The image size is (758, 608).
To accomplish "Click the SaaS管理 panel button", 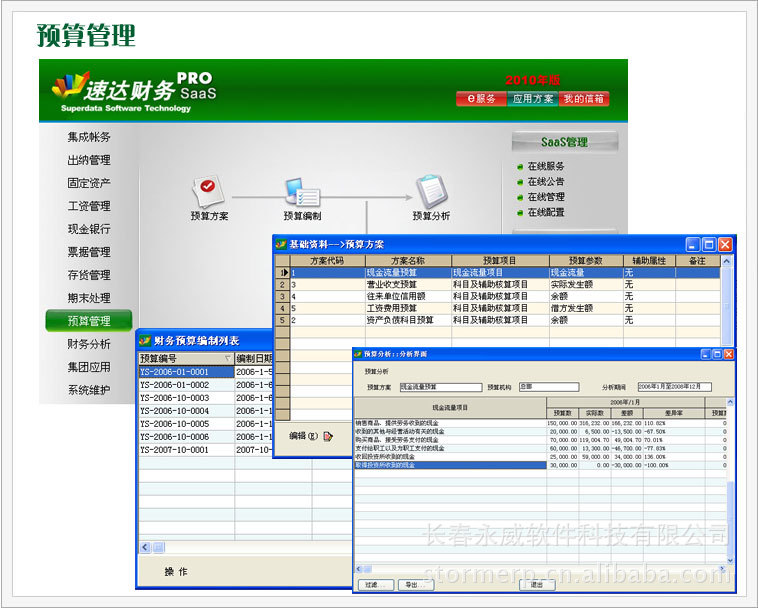I will [x=565, y=142].
